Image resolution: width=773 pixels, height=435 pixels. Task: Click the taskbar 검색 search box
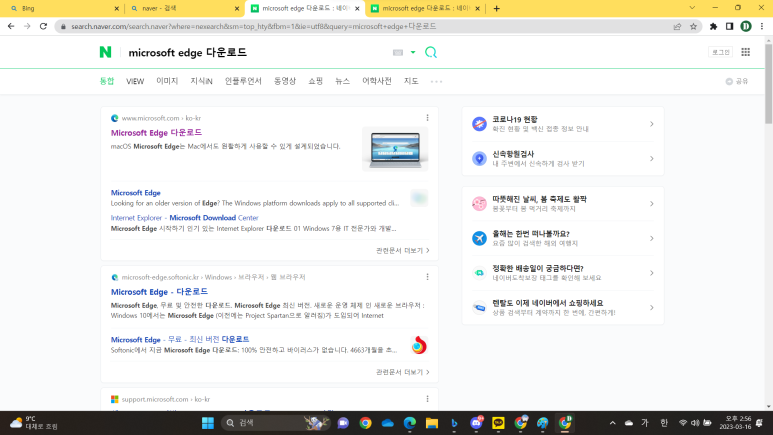tap(276, 423)
